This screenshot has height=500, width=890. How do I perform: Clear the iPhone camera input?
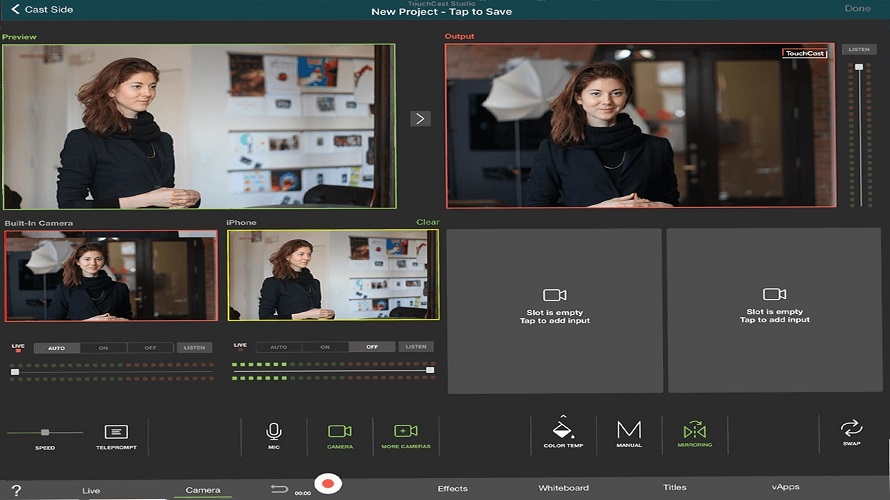427,222
